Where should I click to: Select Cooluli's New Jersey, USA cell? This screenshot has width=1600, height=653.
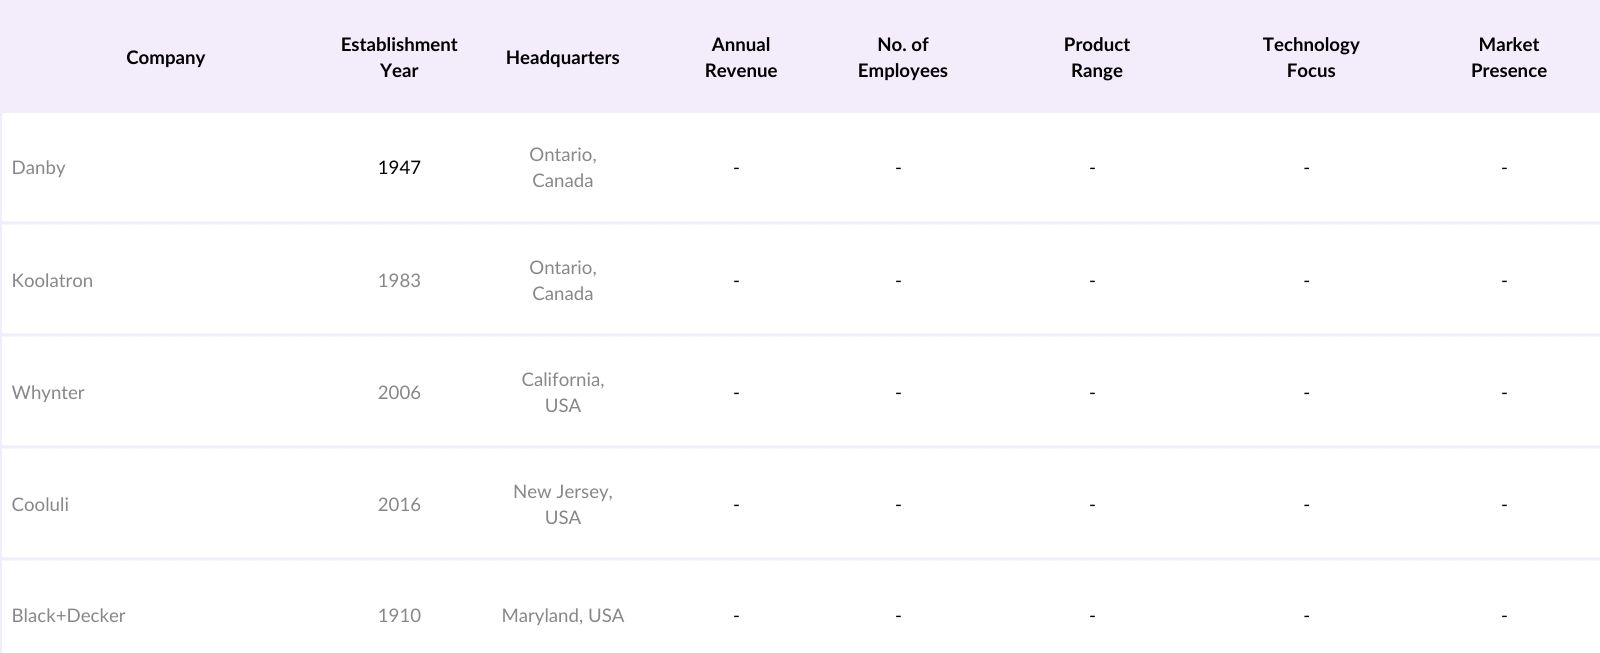[x=562, y=504]
